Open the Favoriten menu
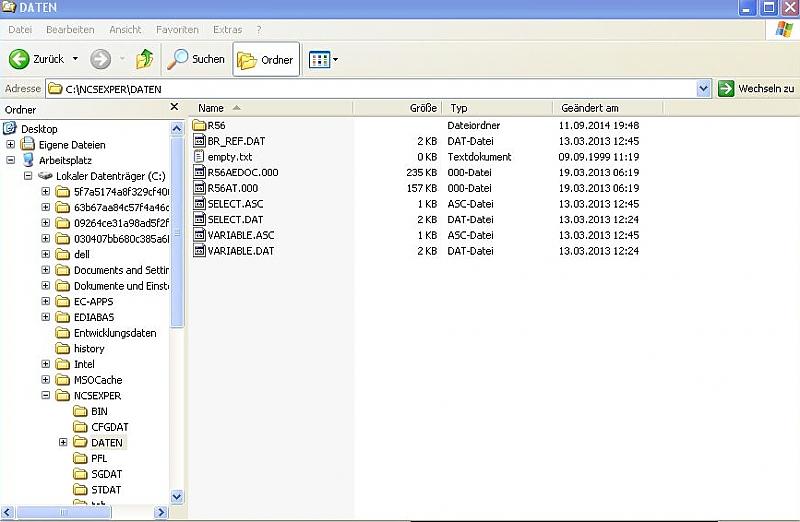Image resolution: width=800 pixels, height=522 pixels. 177,30
